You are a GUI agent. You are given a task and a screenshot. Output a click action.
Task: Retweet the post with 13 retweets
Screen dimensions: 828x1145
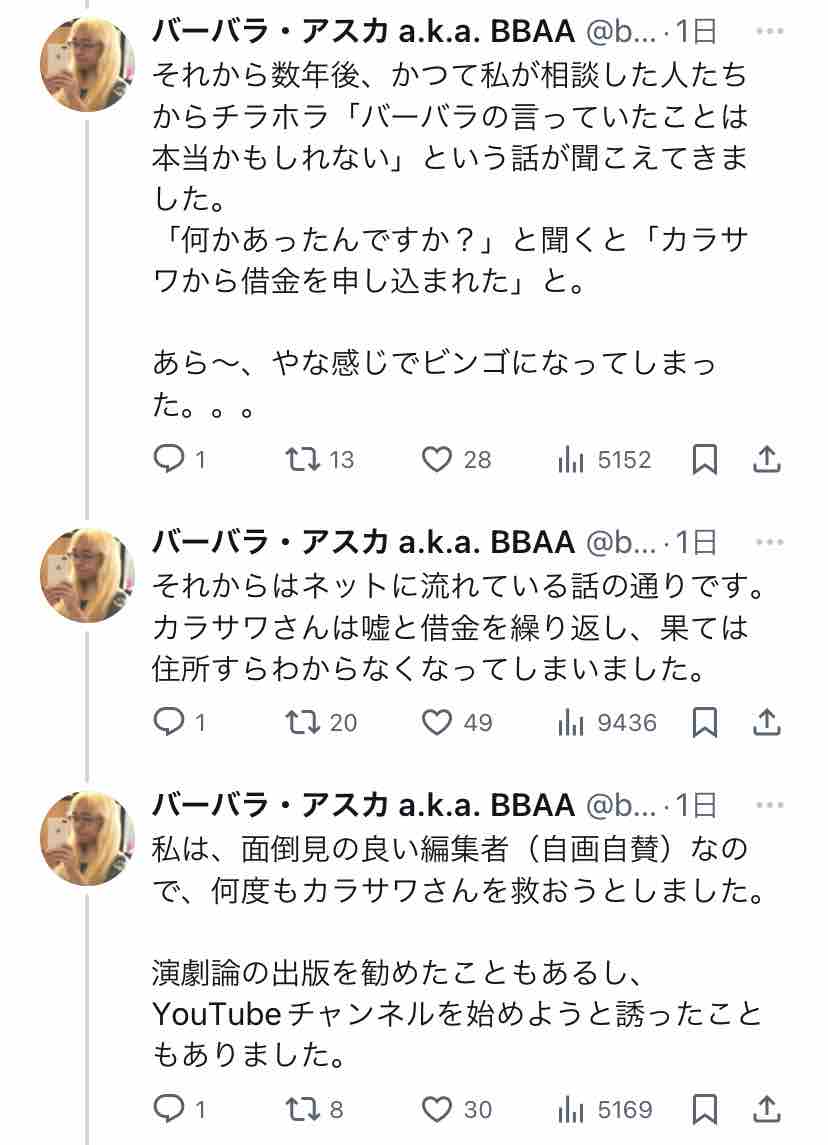[298, 459]
